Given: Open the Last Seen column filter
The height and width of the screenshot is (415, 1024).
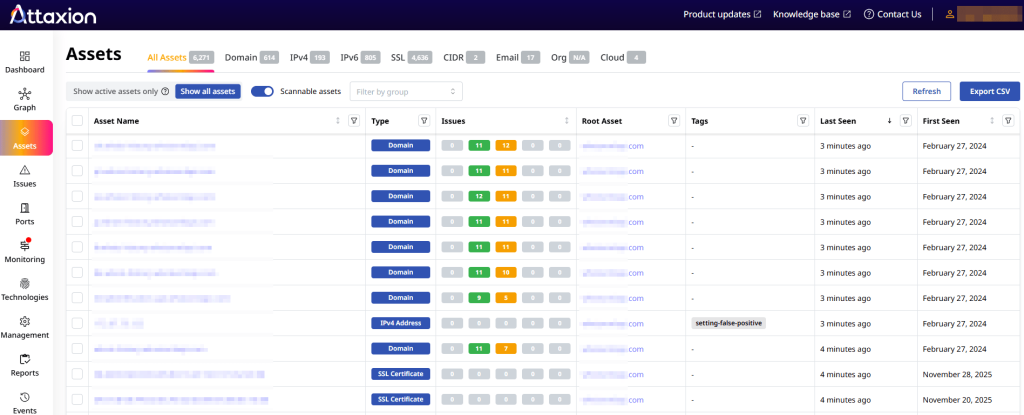Looking at the screenshot, I should pyautogui.click(x=905, y=121).
